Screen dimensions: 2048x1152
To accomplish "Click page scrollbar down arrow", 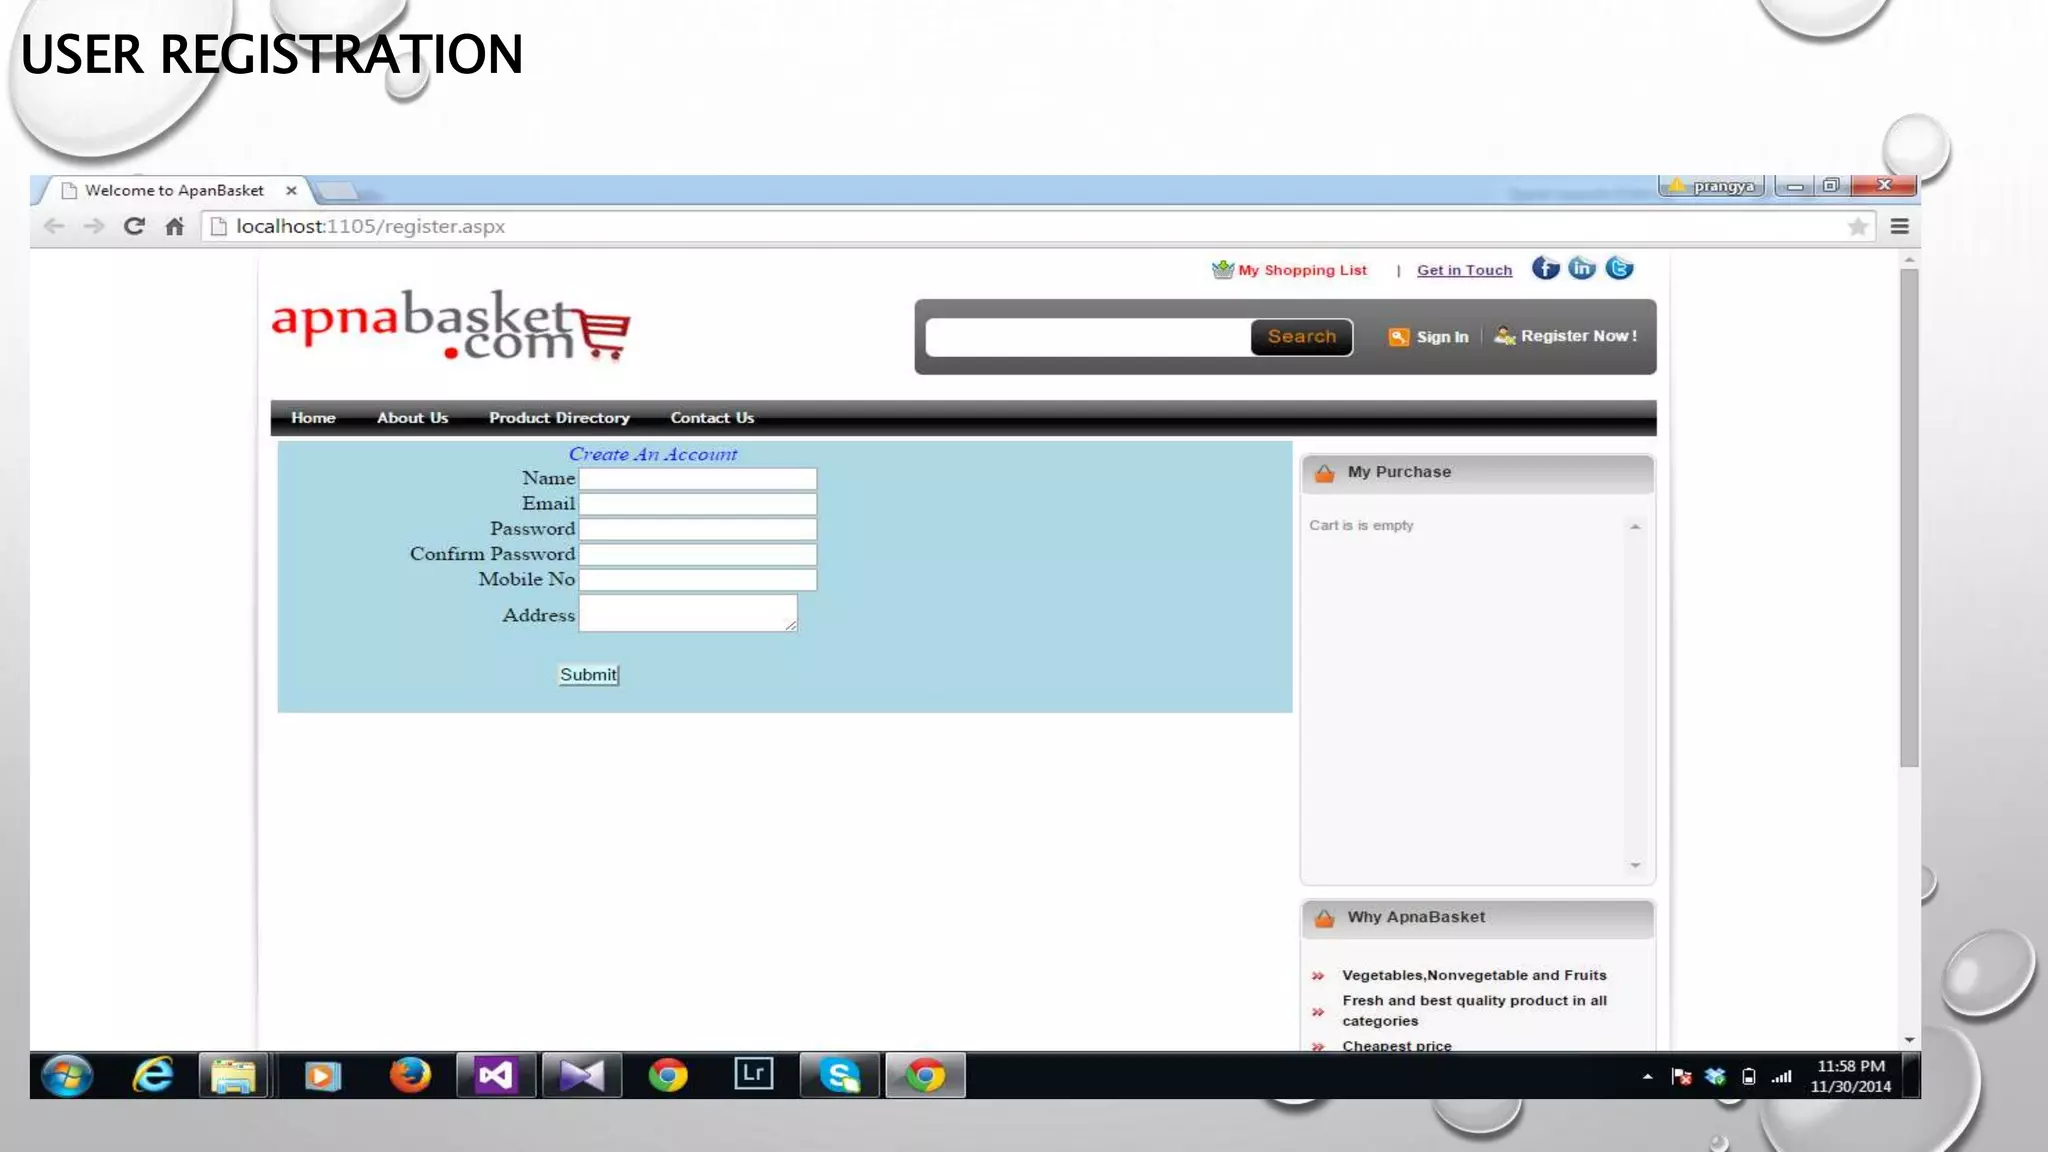I will (x=1909, y=1040).
